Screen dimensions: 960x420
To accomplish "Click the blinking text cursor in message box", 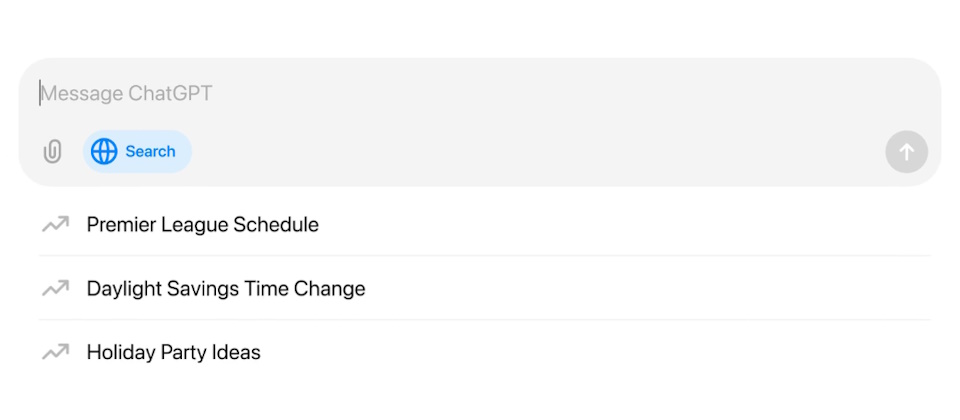I will (40, 94).
